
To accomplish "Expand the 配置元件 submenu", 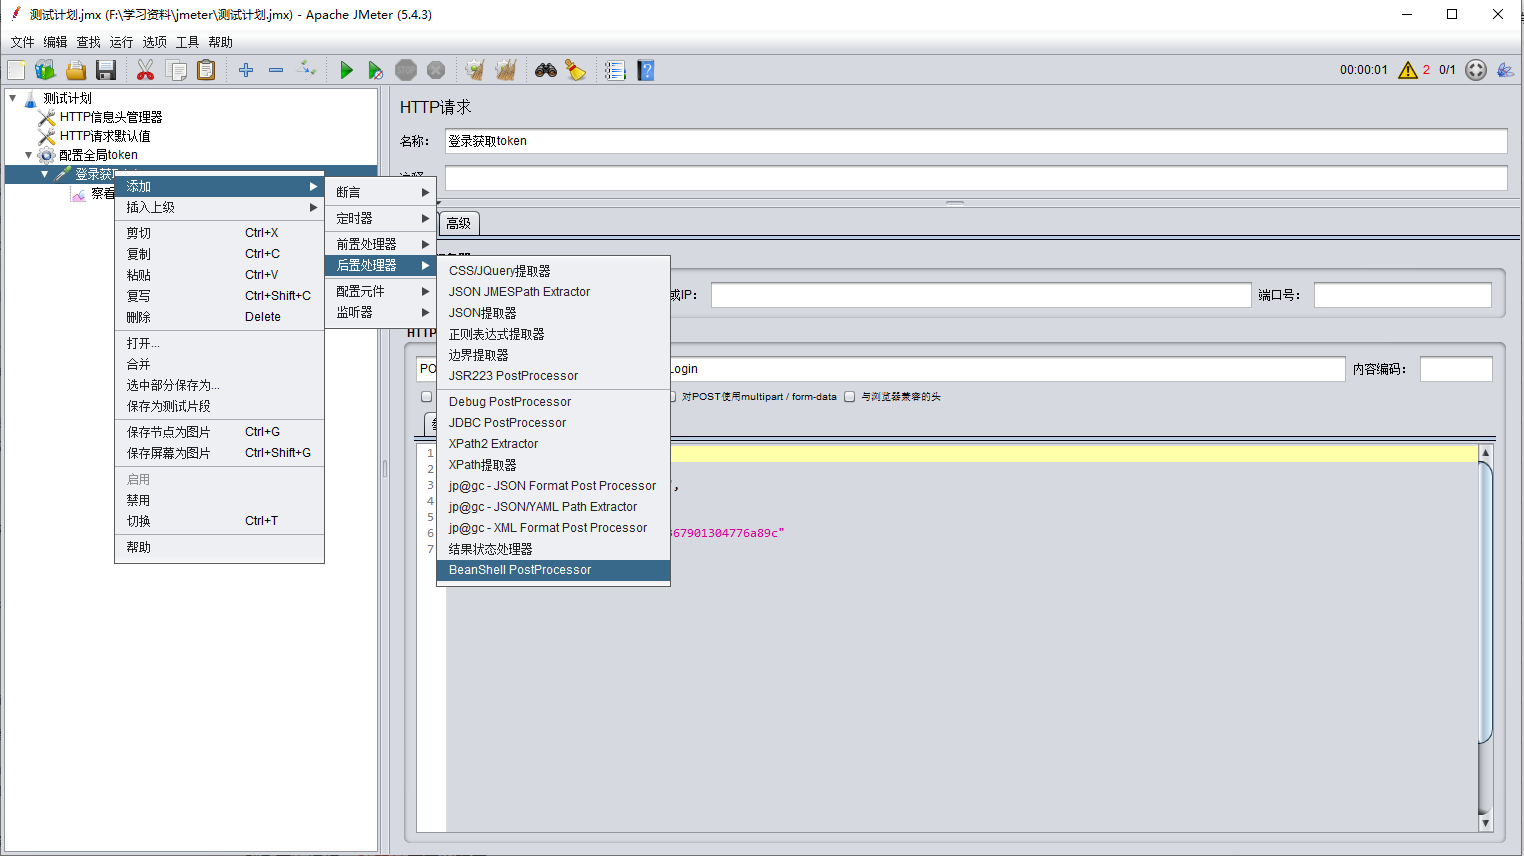I will click(382, 291).
